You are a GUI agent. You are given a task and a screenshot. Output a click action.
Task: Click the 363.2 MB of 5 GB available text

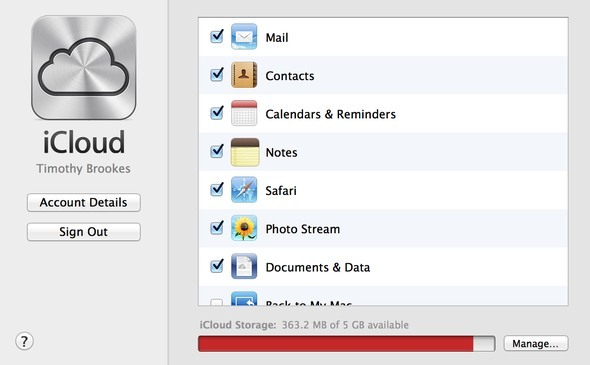click(x=345, y=325)
